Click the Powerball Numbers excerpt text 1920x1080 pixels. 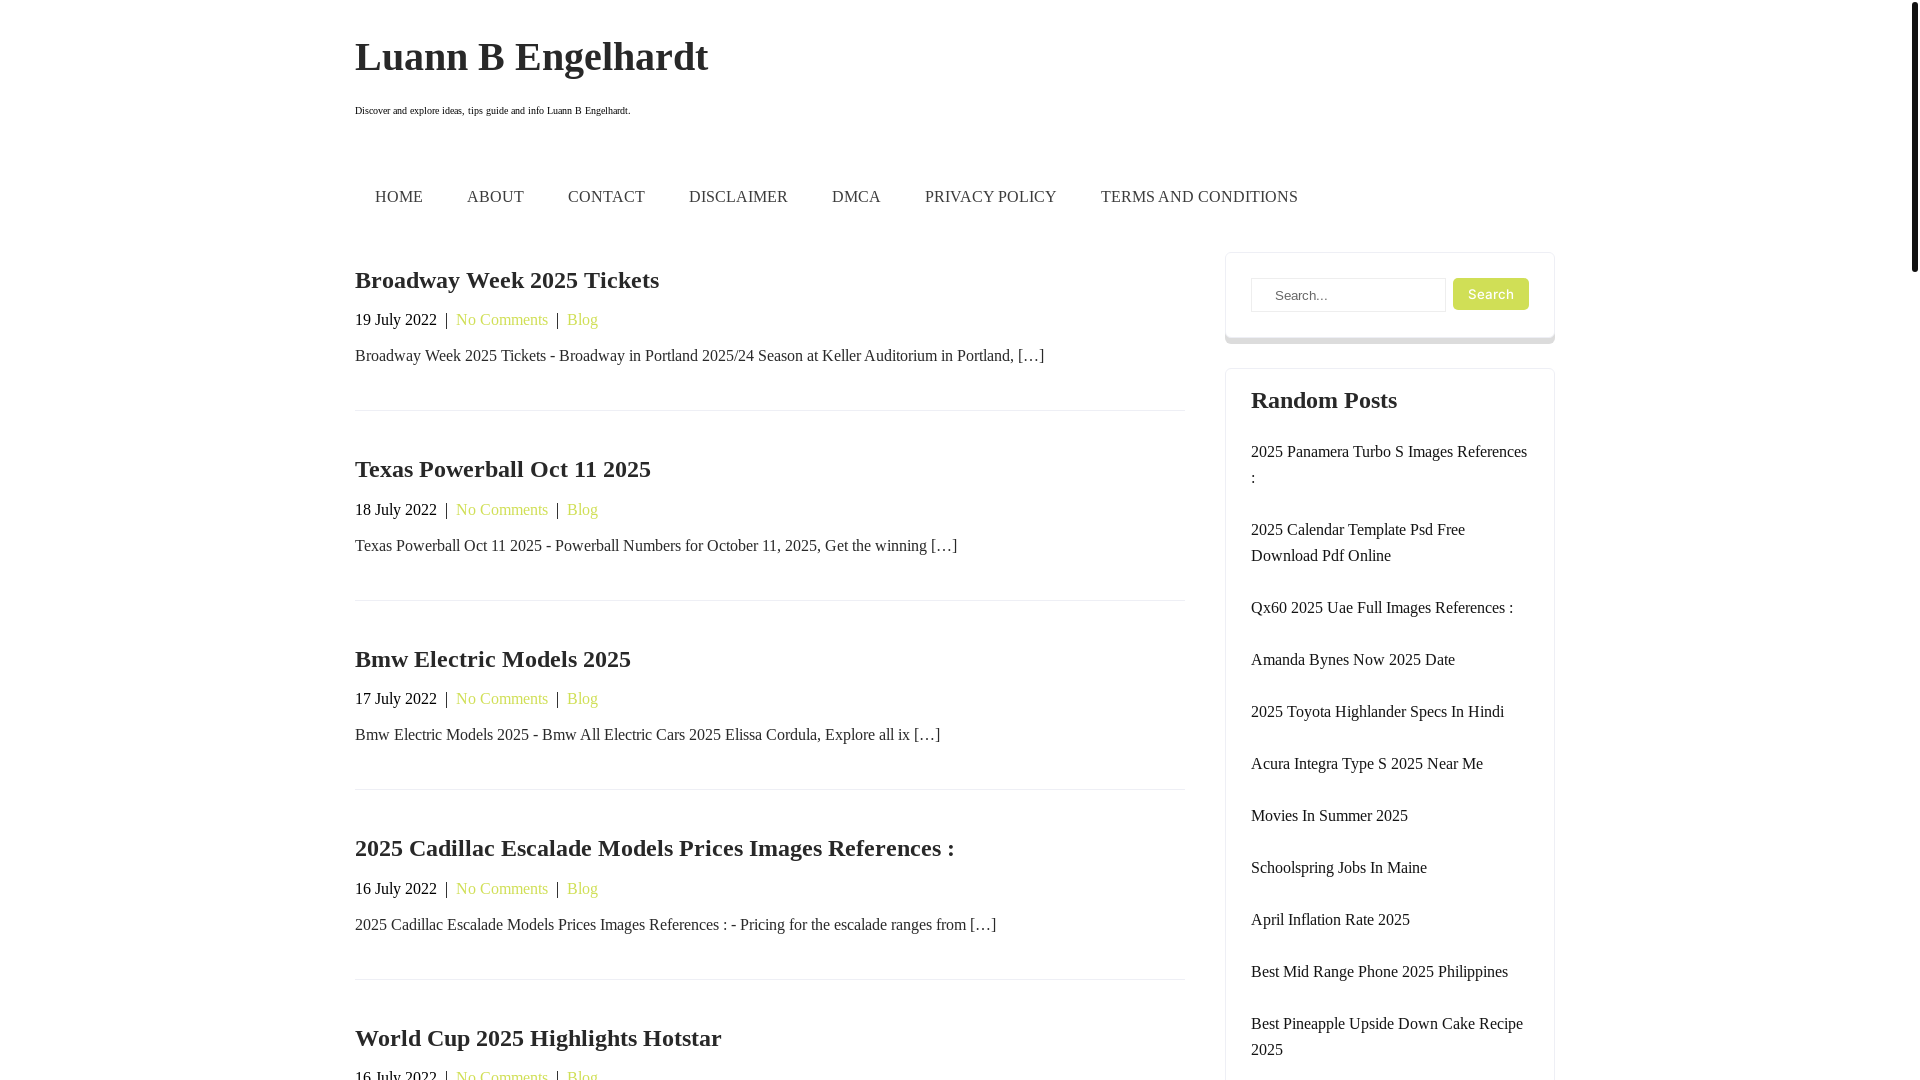(x=656, y=546)
